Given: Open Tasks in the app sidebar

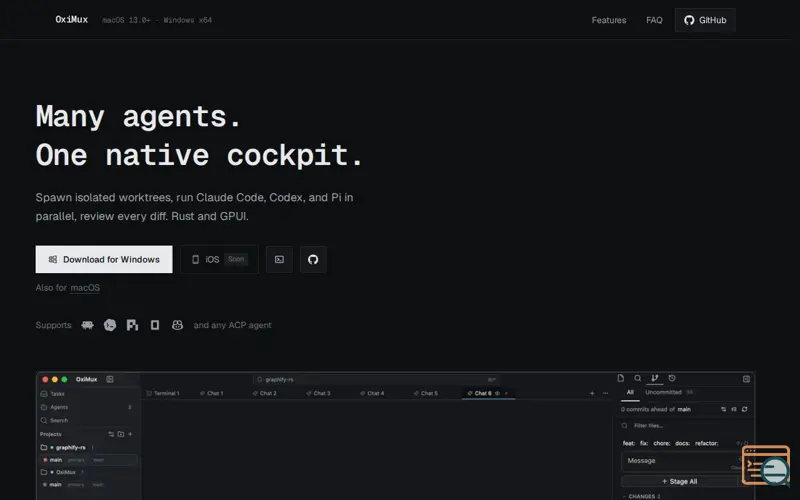Looking at the screenshot, I should pyautogui.click(x=88, y=394).
